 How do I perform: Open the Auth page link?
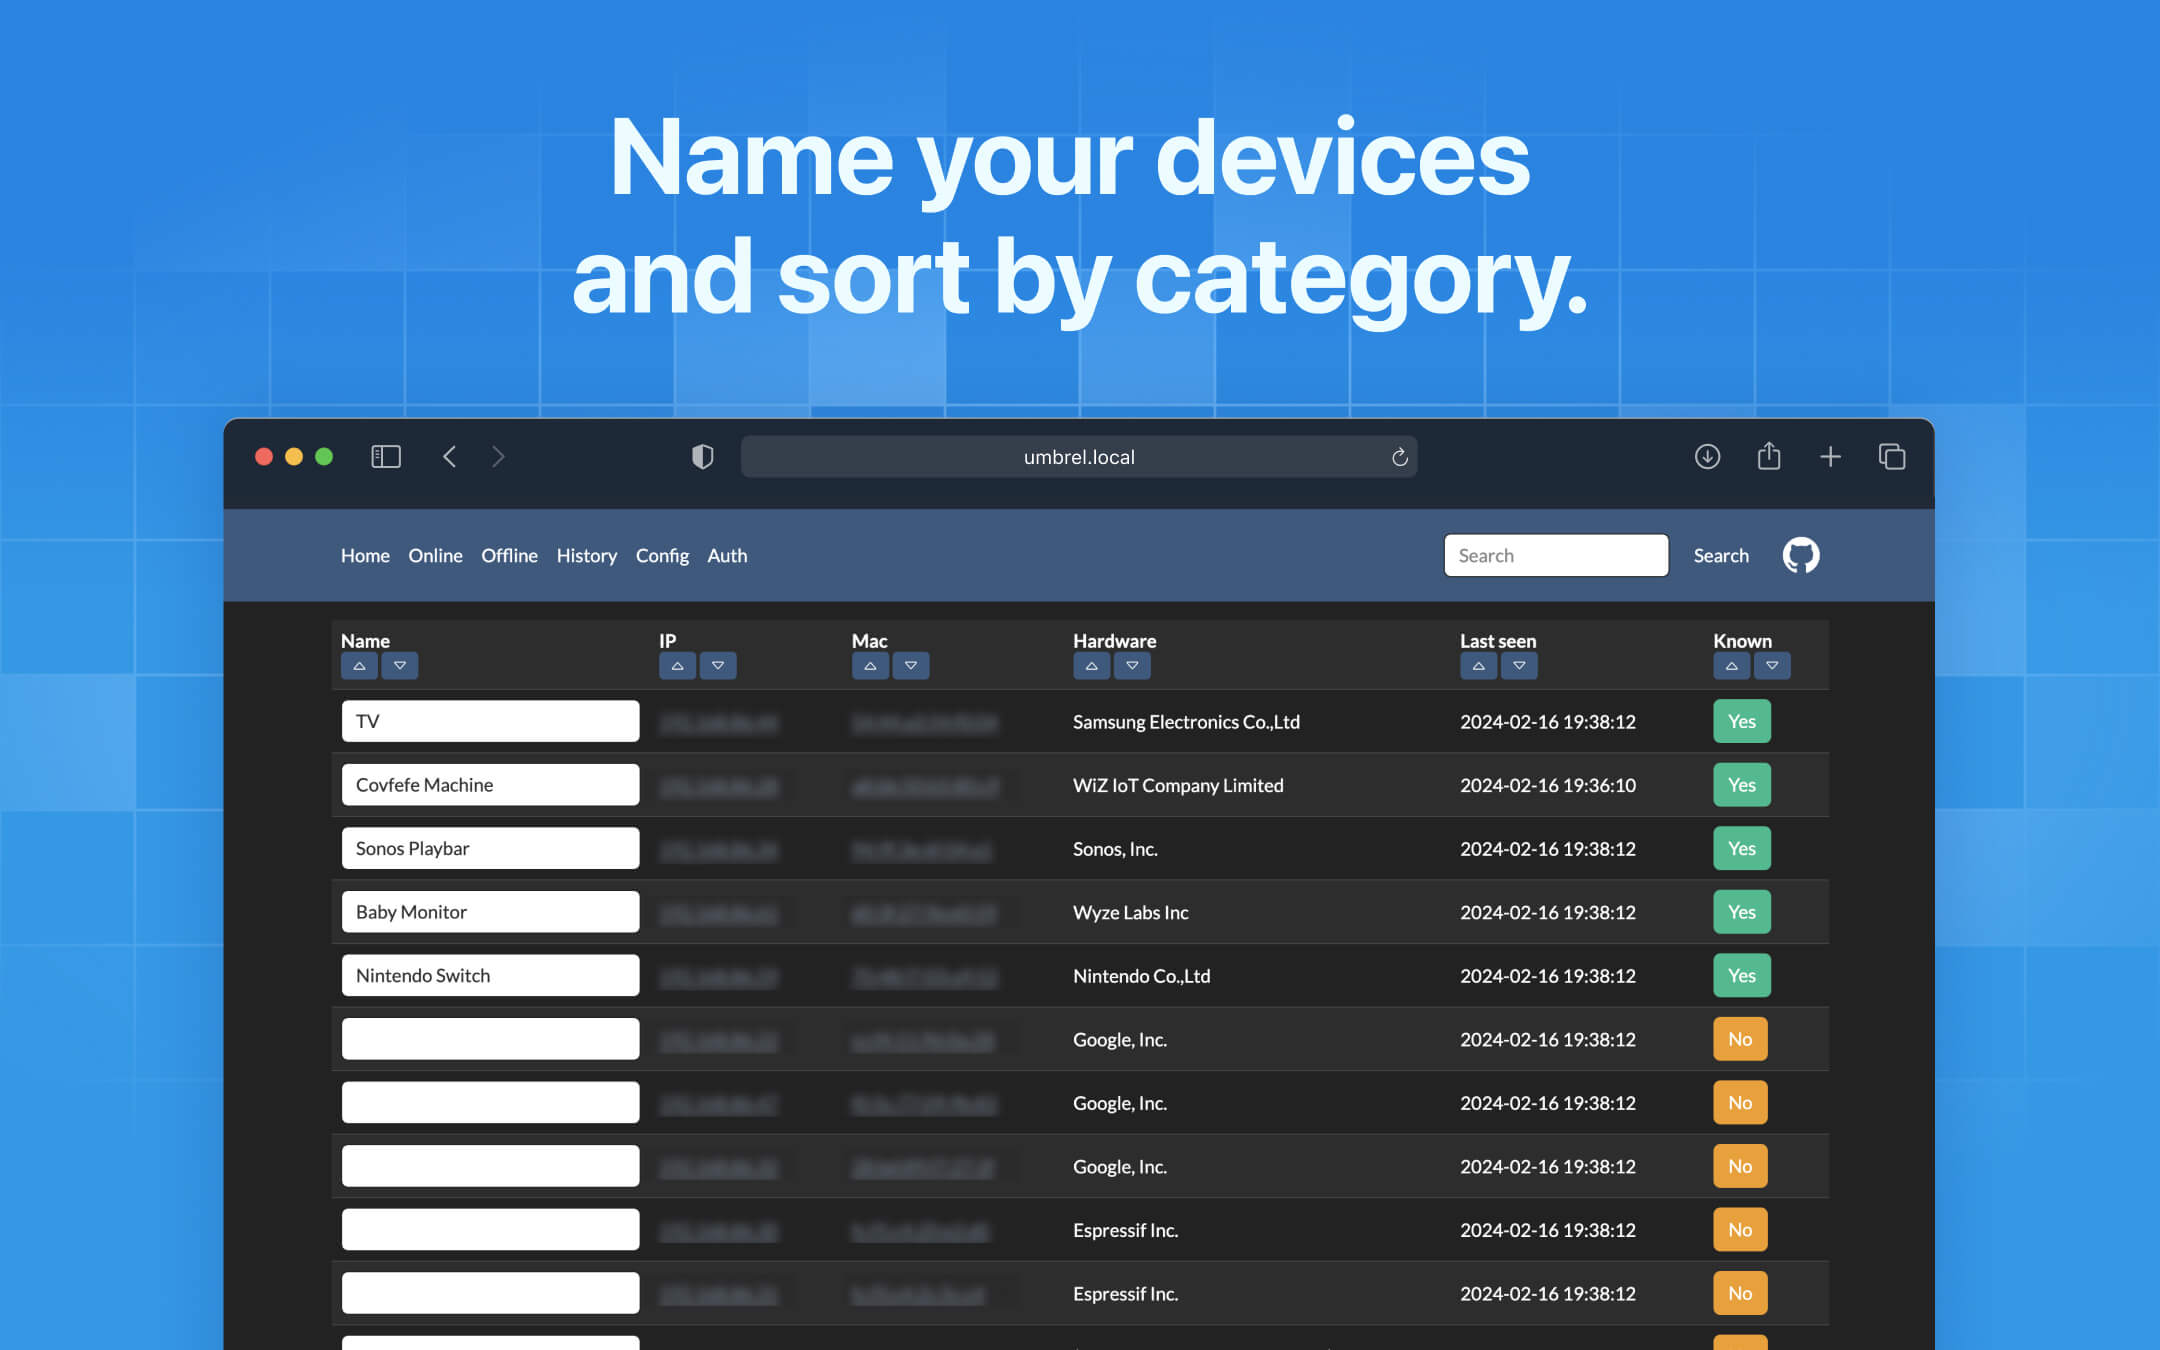point(727,555)
